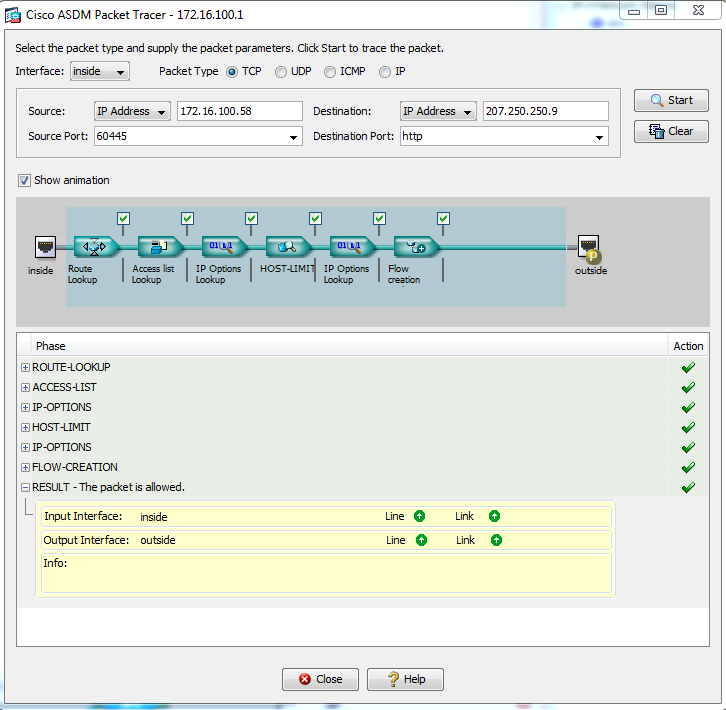Click the inside interface port icon

click(x=45, y=247)
